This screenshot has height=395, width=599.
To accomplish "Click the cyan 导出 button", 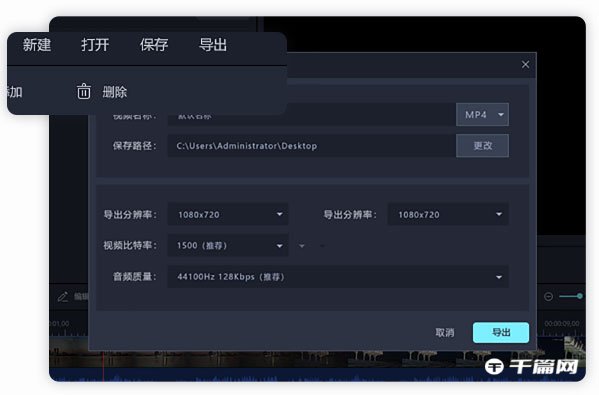I will click(x=501, y=332).
